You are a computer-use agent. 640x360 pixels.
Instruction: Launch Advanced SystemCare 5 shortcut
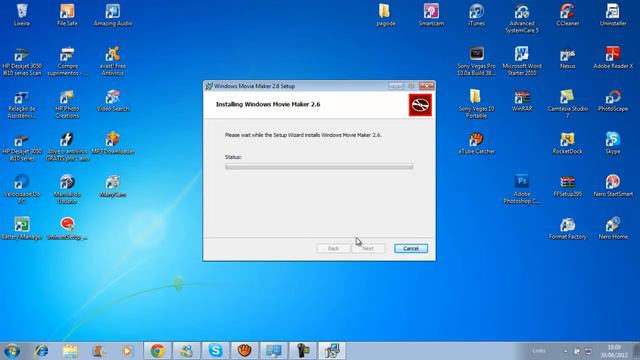click(x=522, y=18)
